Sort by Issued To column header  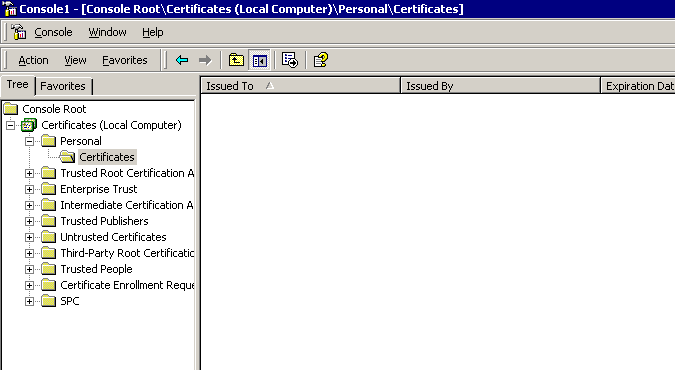(x=300, y=86)
